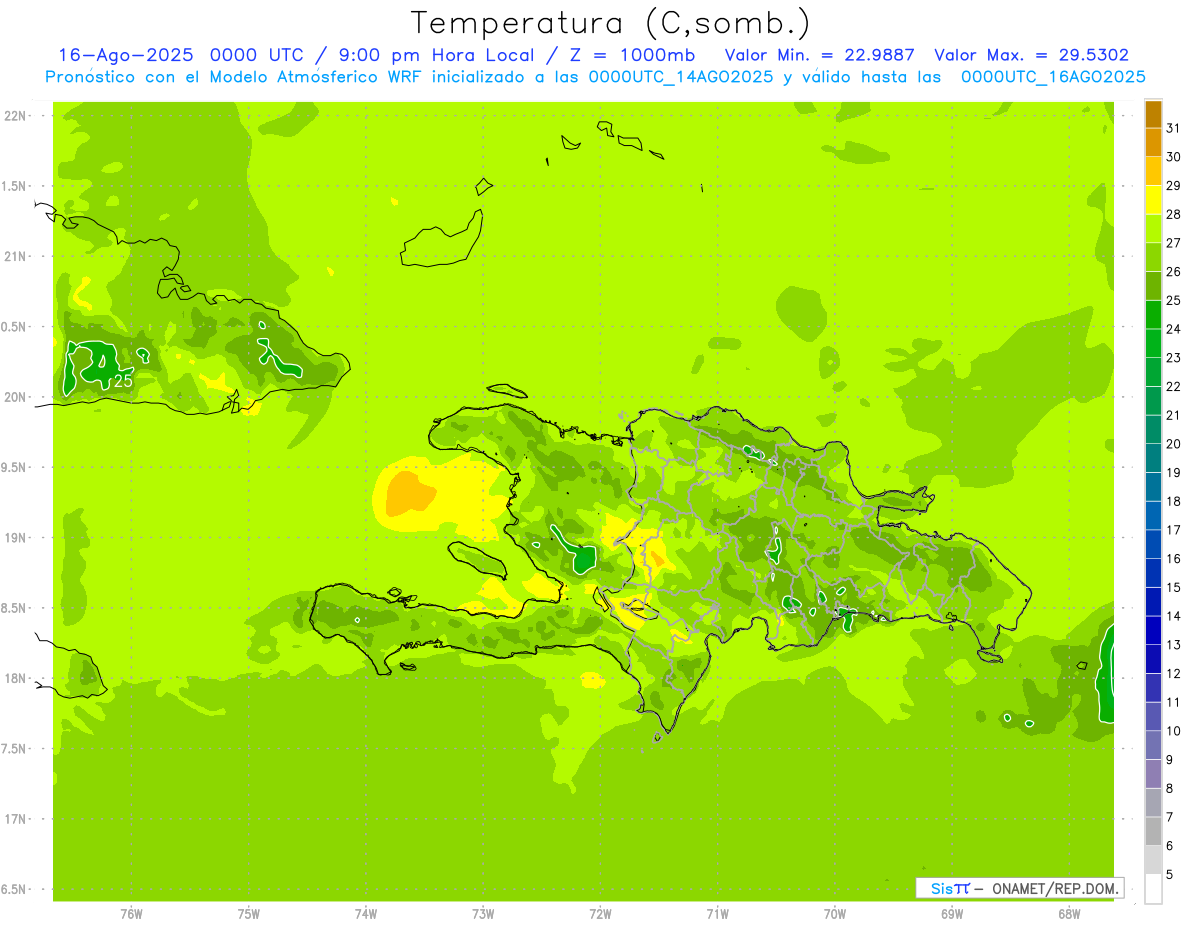Click the '73W' longitude axis label
The width and height of the screenshot is (1200, 927).
tap(483, 914)
